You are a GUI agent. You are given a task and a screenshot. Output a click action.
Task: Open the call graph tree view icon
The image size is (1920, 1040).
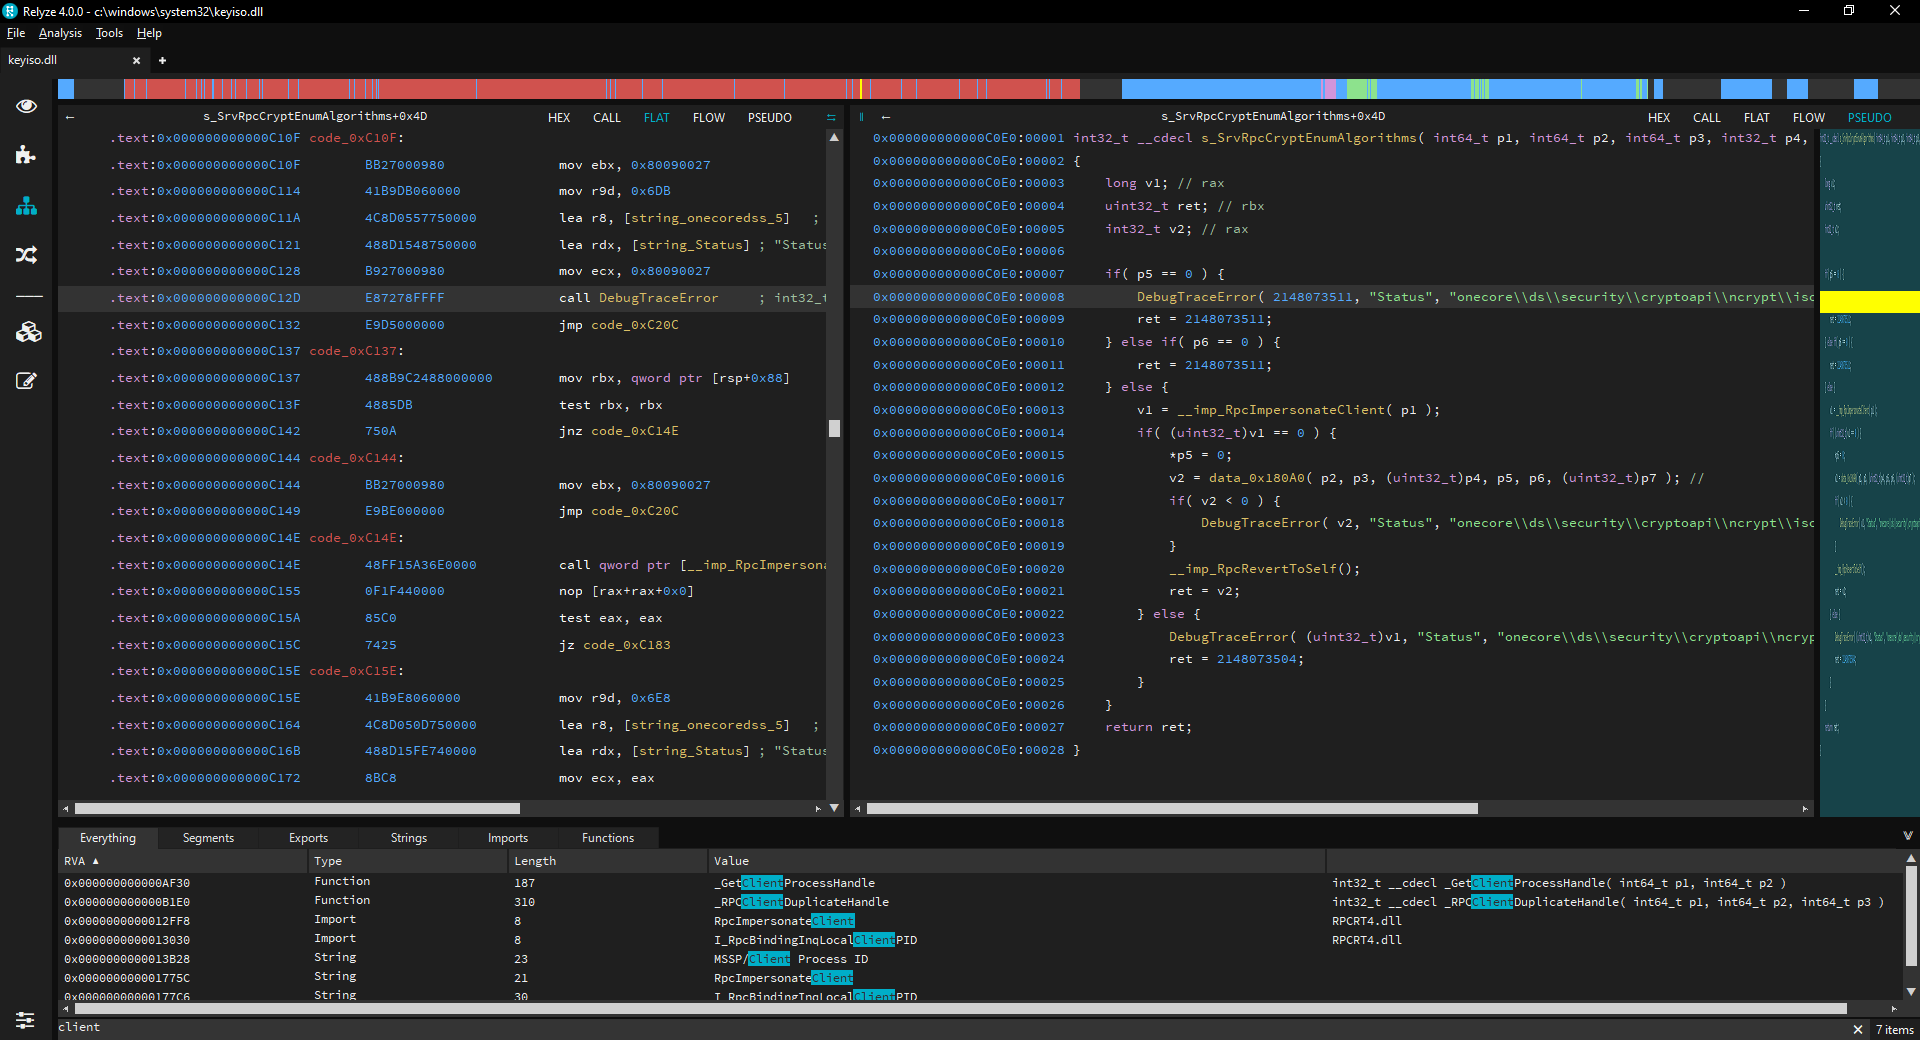point(27,207)
